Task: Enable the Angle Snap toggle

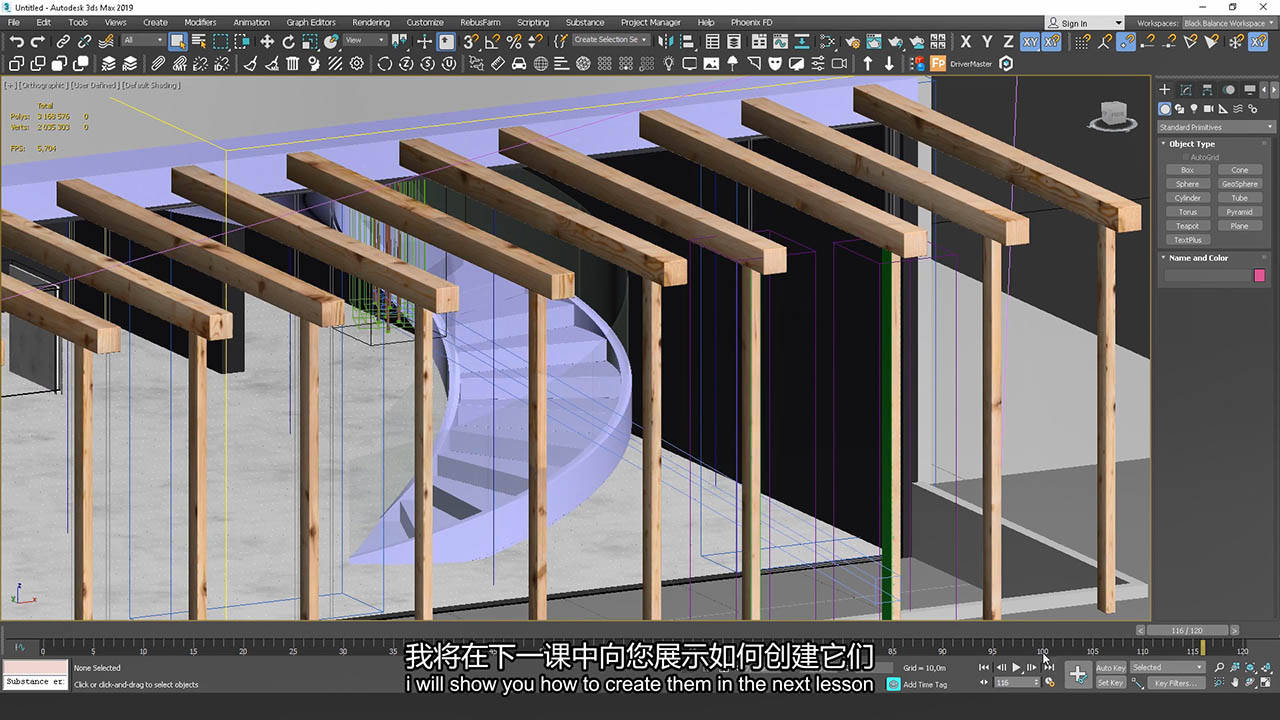Action: click(x=494, y=41)
